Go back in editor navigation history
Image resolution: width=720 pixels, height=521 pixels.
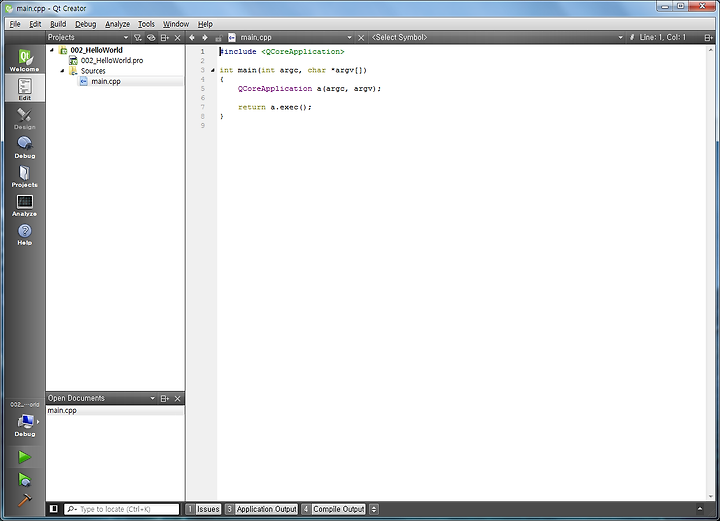click(x=192, y=38)
